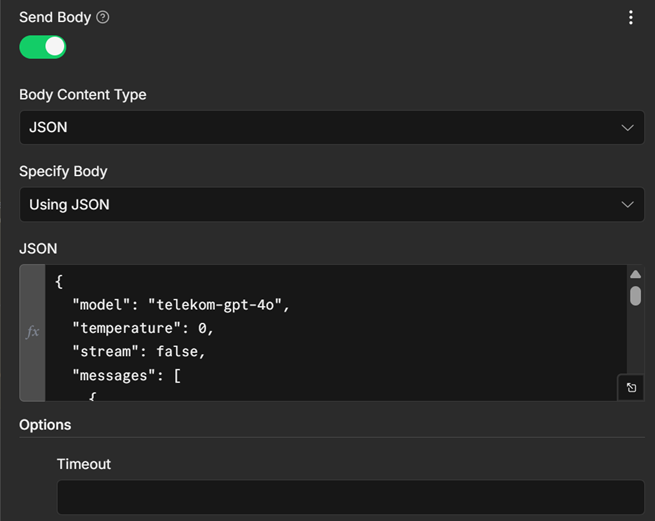This screenshot has height=521, width=655.
Task: Click the "stream": false line in editor
Action: click(x=139, y=352)
